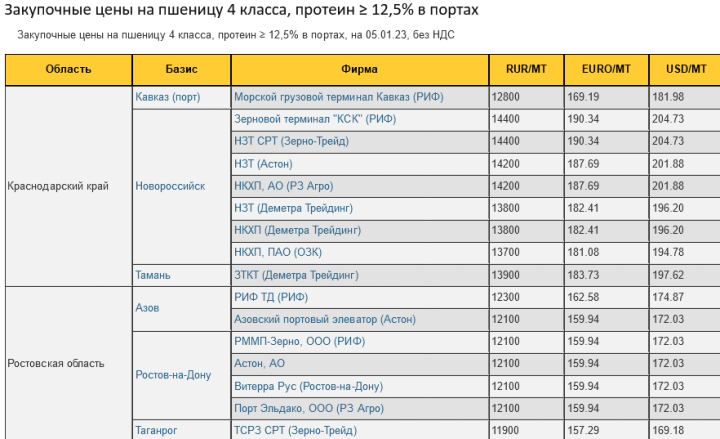Click НЗТ СРТ (Зерно-Трейд) company link
The image size is (720, 439).
point(291,141)
